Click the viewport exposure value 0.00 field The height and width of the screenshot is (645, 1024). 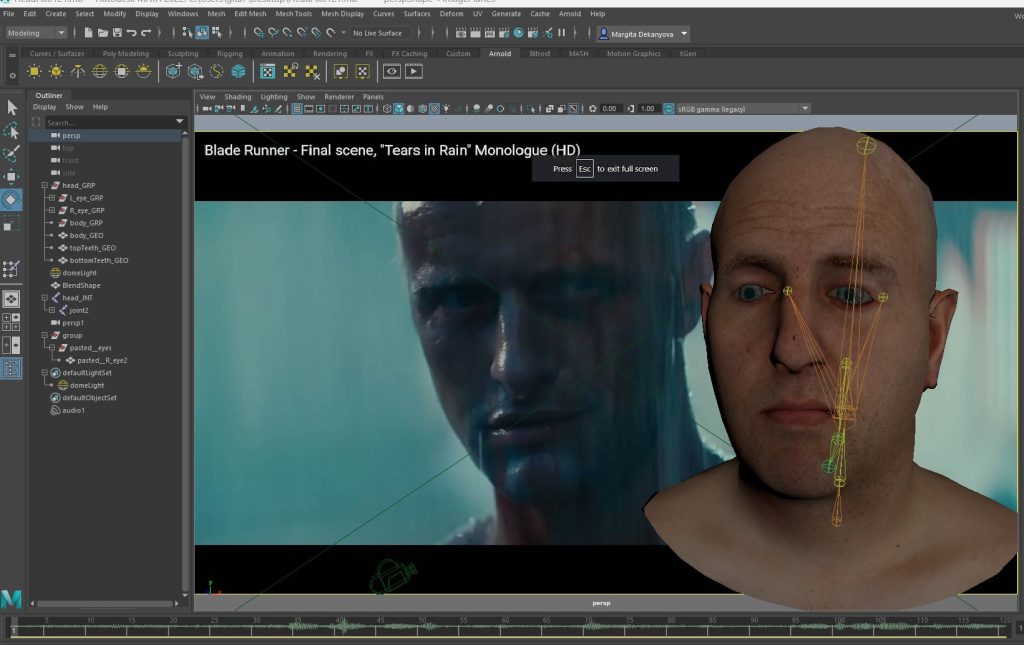(x=609, y=109)
